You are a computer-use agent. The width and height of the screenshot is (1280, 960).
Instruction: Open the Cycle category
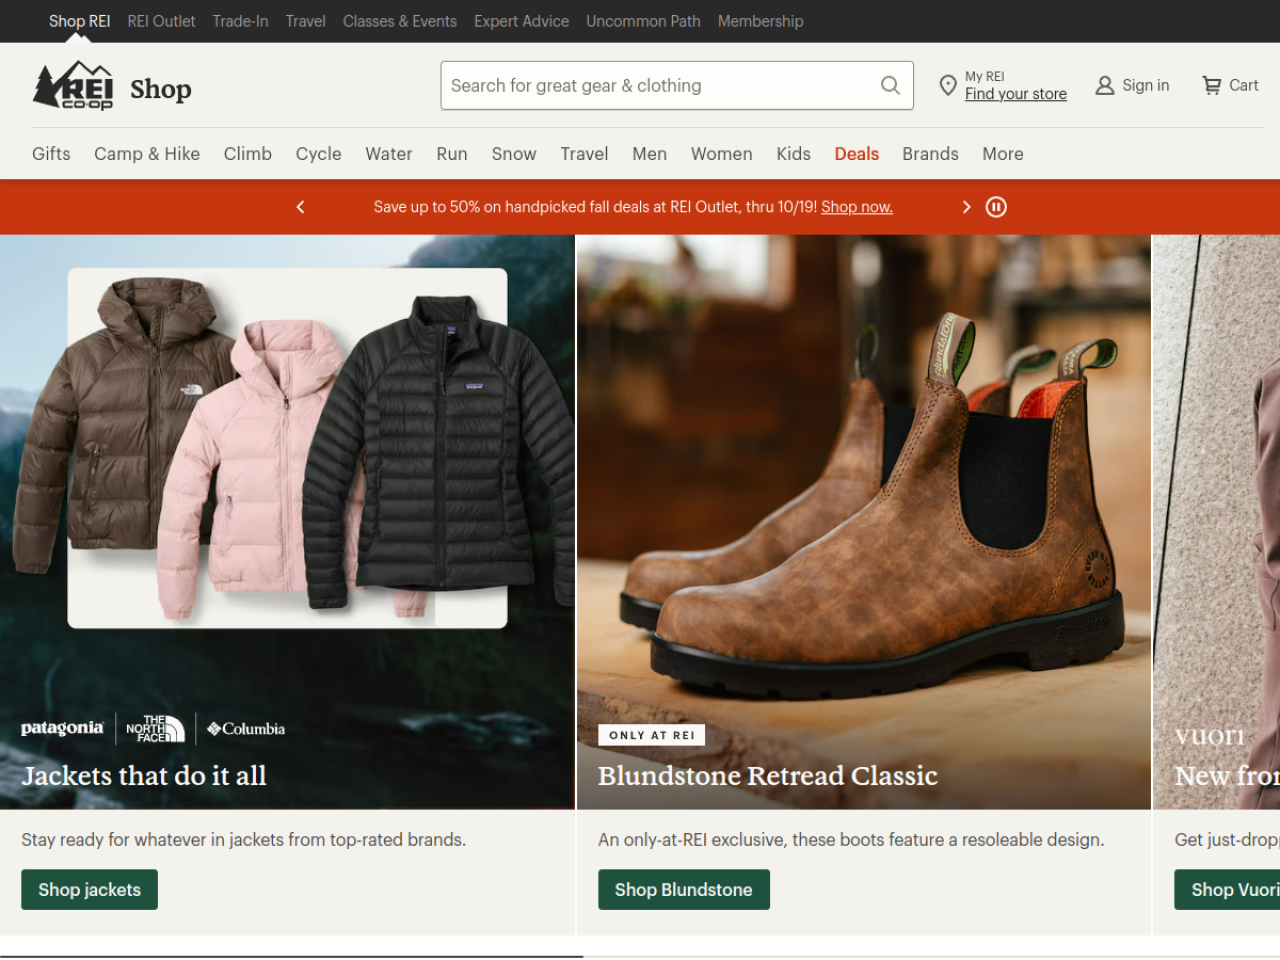tap(318, 154)
